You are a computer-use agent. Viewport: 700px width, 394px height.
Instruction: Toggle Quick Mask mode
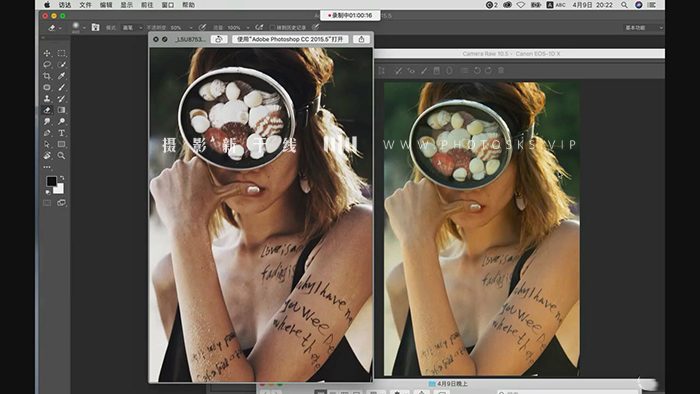click(x=47, y=203)
